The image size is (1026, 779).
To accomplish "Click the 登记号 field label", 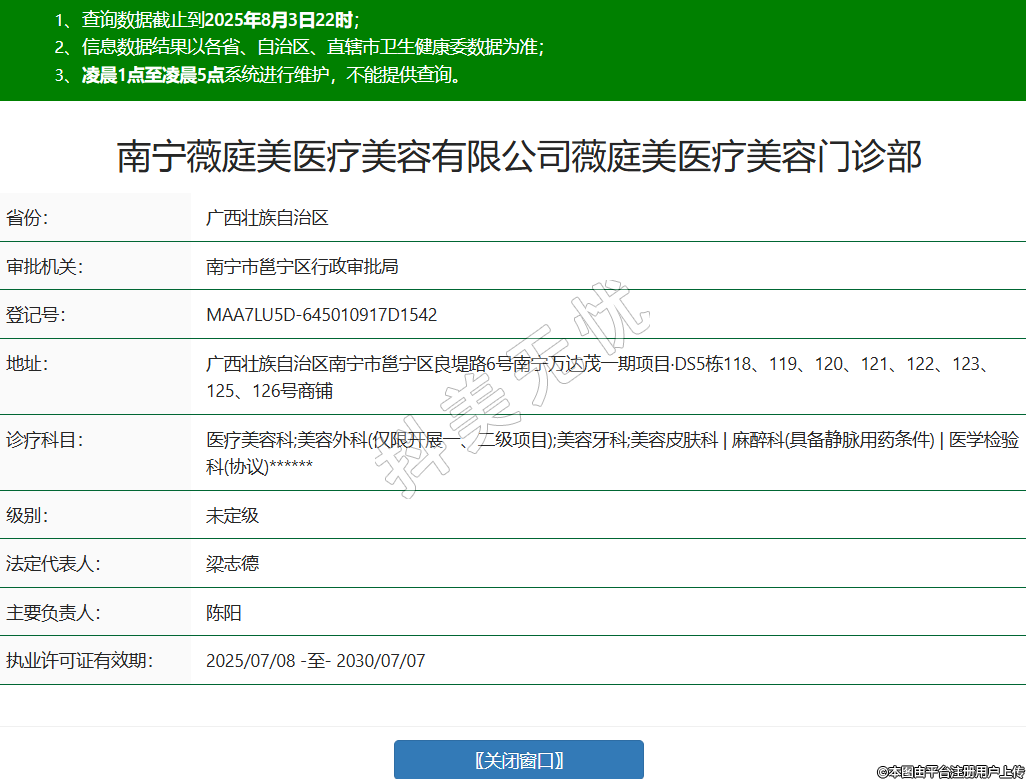I will click(35, 315).
